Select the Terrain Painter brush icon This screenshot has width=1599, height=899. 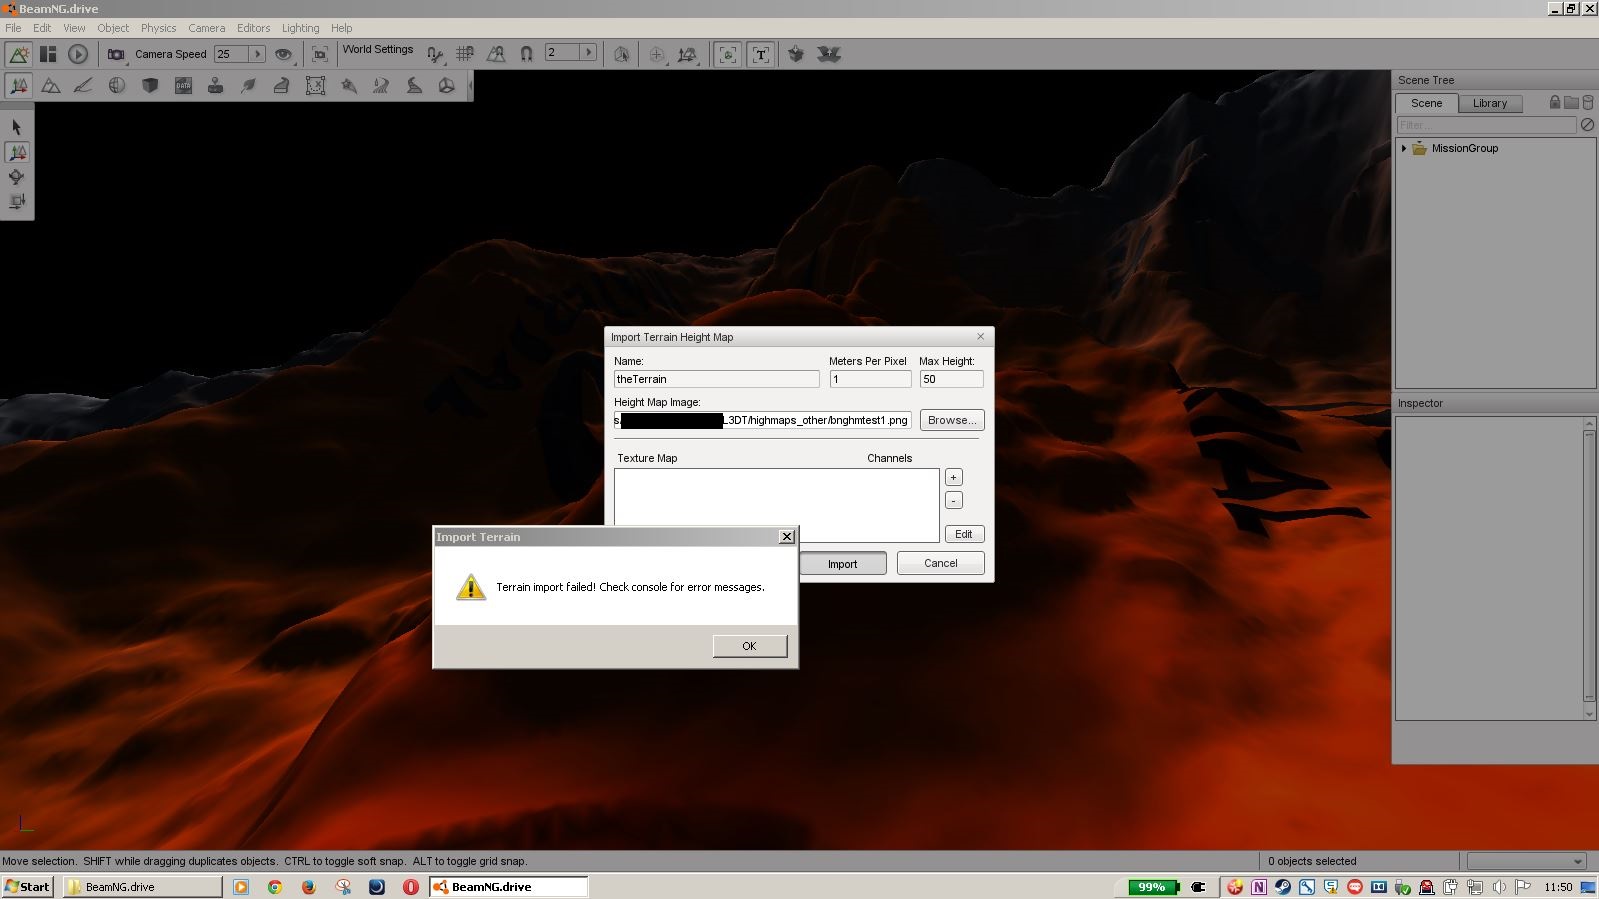pyautogui.click(x=84, y=86)
